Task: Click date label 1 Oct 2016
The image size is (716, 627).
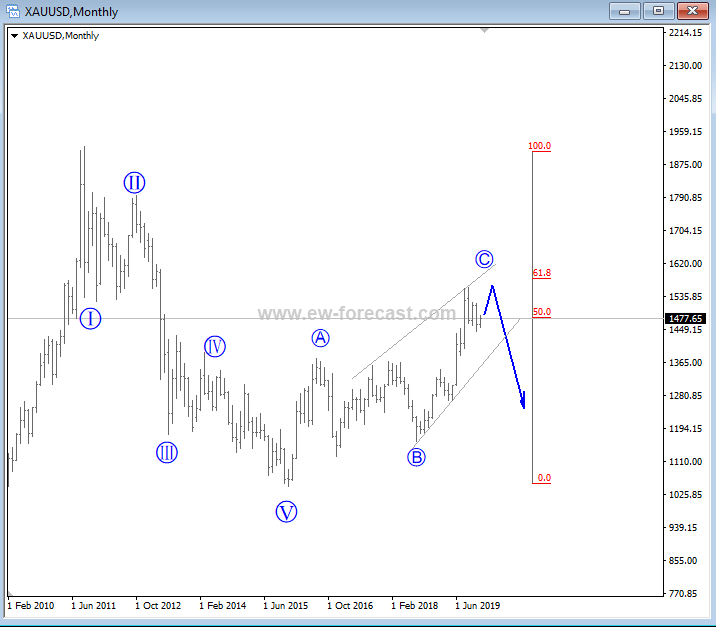Action: pyautogui.click(x=350, y=606)
